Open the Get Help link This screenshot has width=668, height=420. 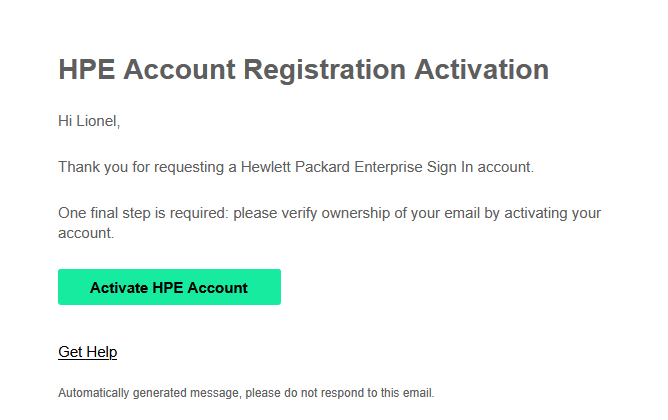coord(88,352)
